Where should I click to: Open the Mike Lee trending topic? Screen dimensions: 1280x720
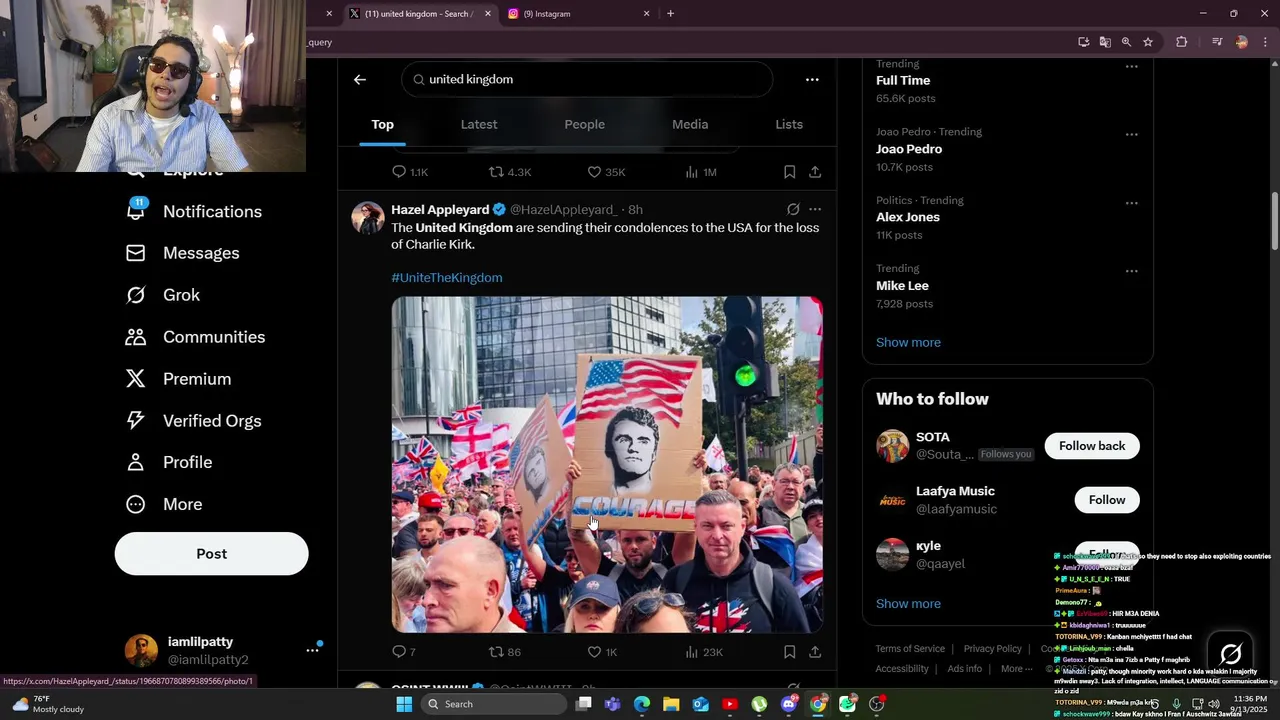(902, 286)
